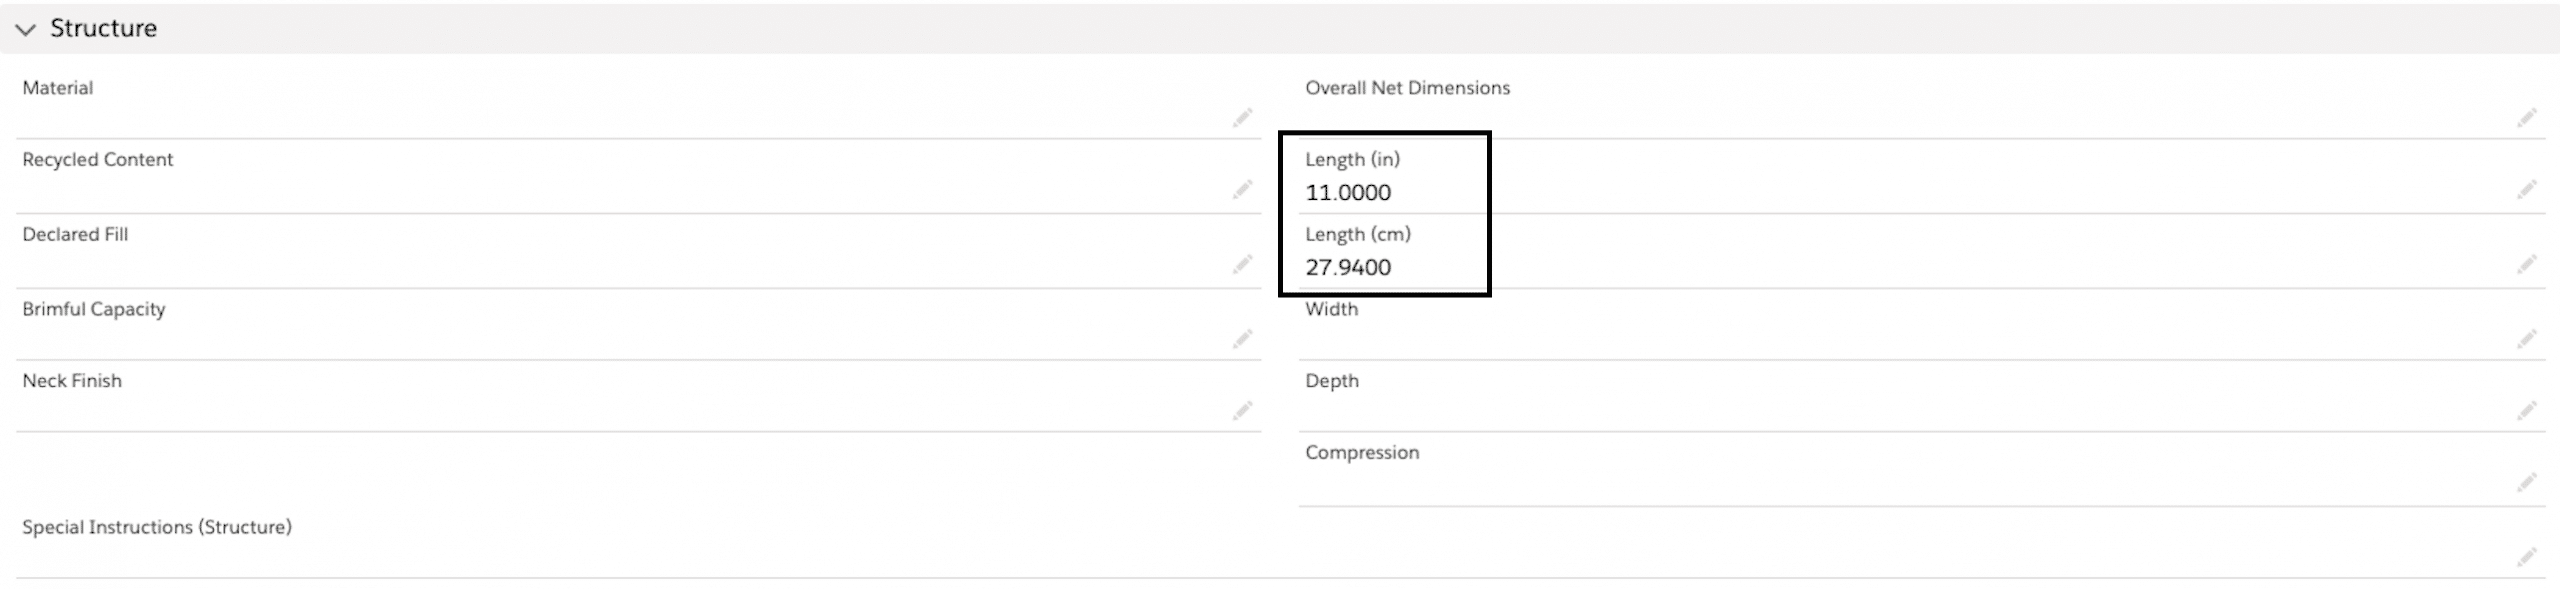Click the Declared Fill edit pencil
Image resolution: width=2560 pixels, height=589 pixels.
point(1242,265)
